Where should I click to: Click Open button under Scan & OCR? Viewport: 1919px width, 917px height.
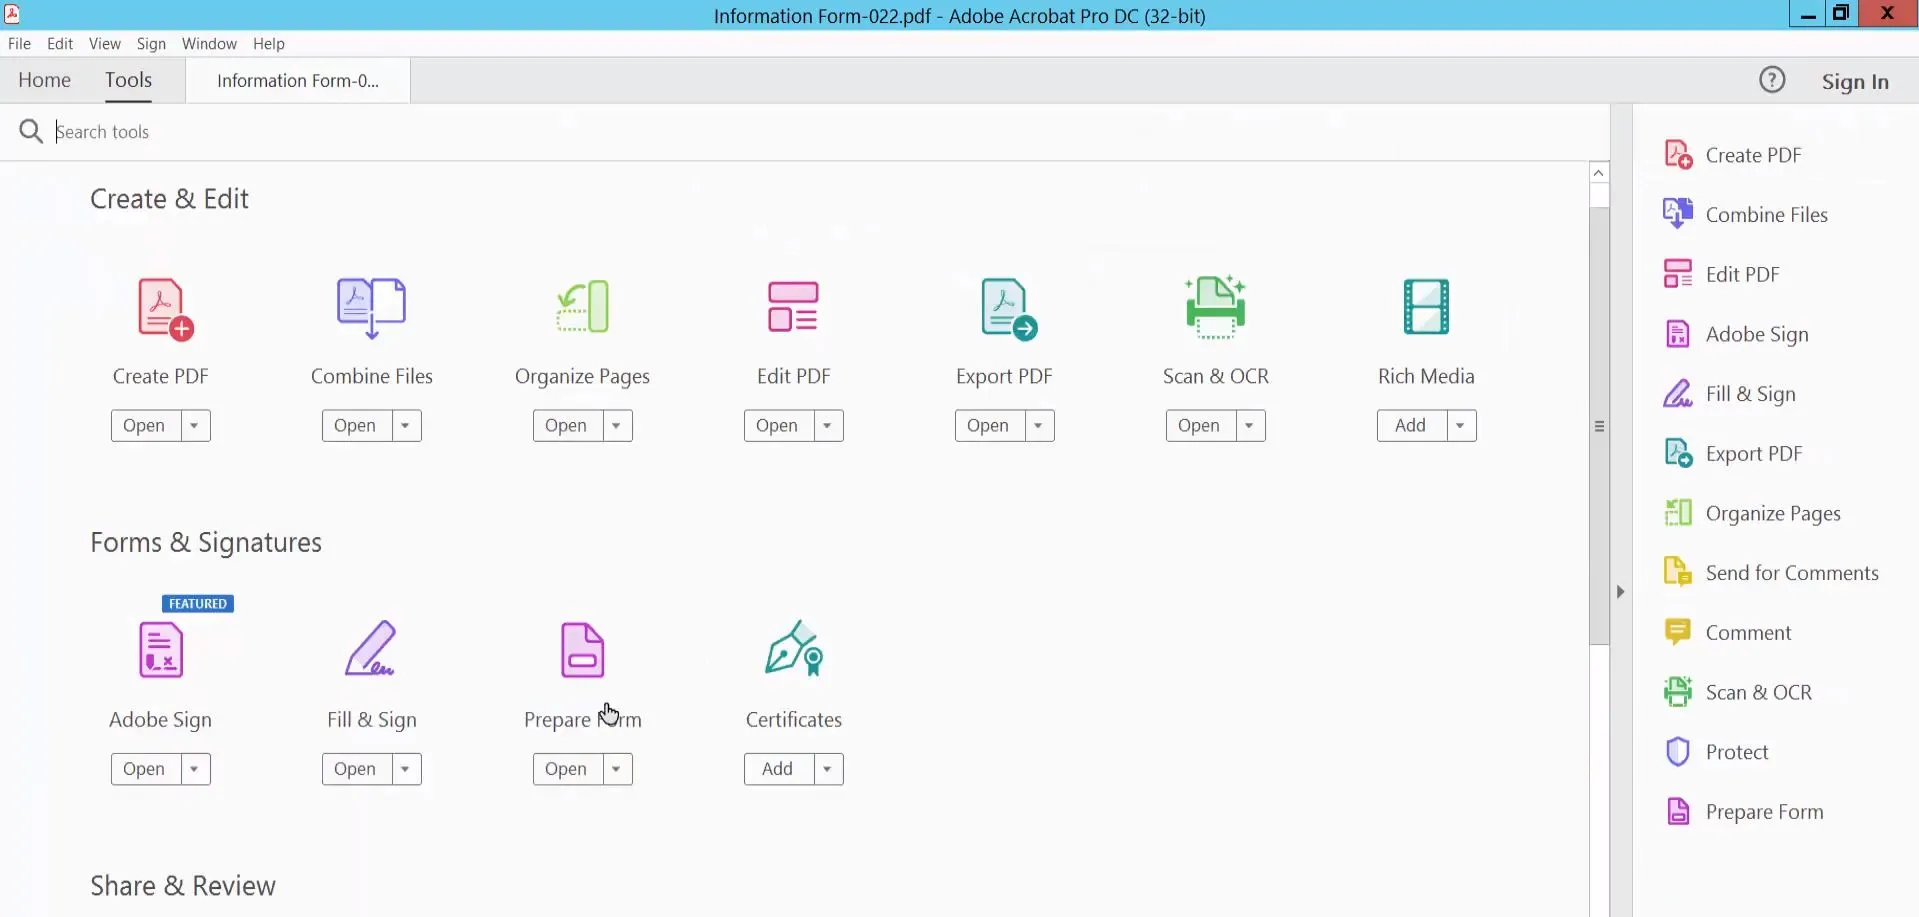pyautogui.click(x=1200, y=426)
